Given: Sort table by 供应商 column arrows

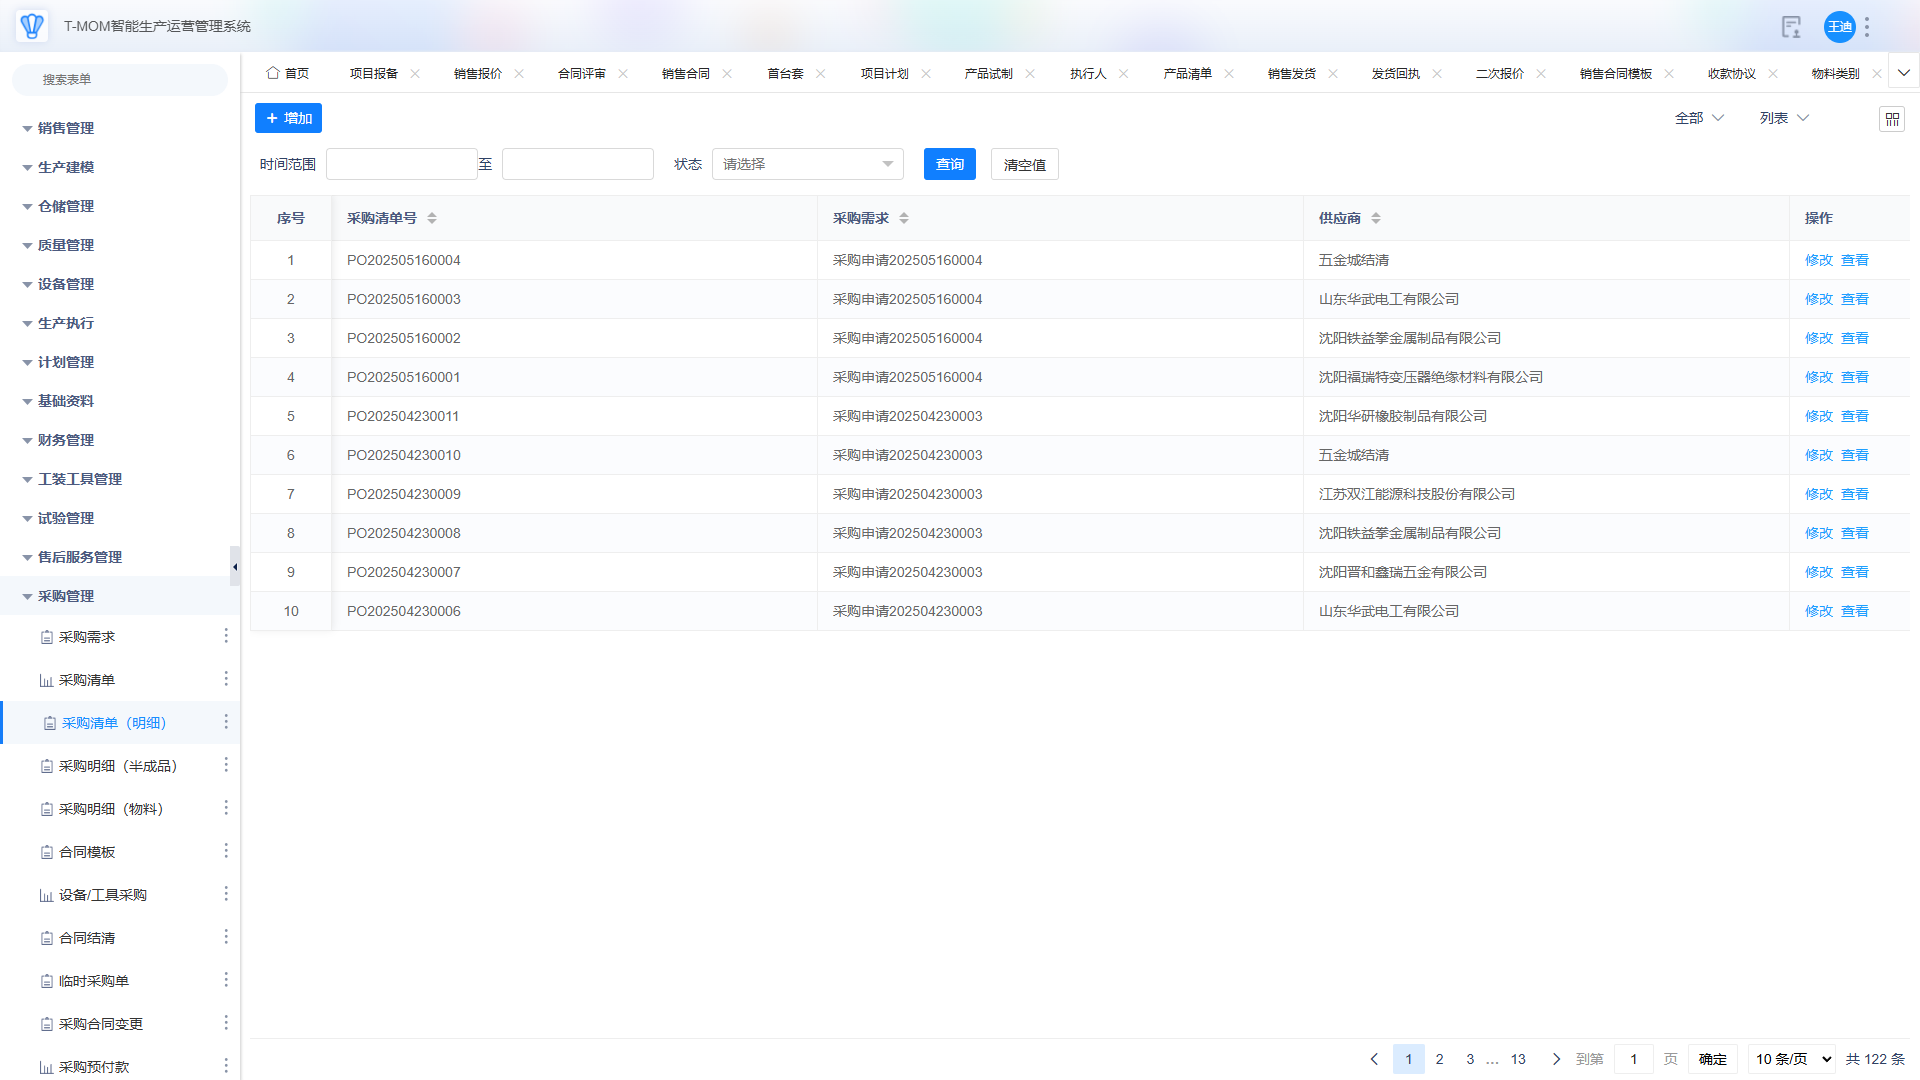Looking at the screenshot, I should coord(1376,218).
